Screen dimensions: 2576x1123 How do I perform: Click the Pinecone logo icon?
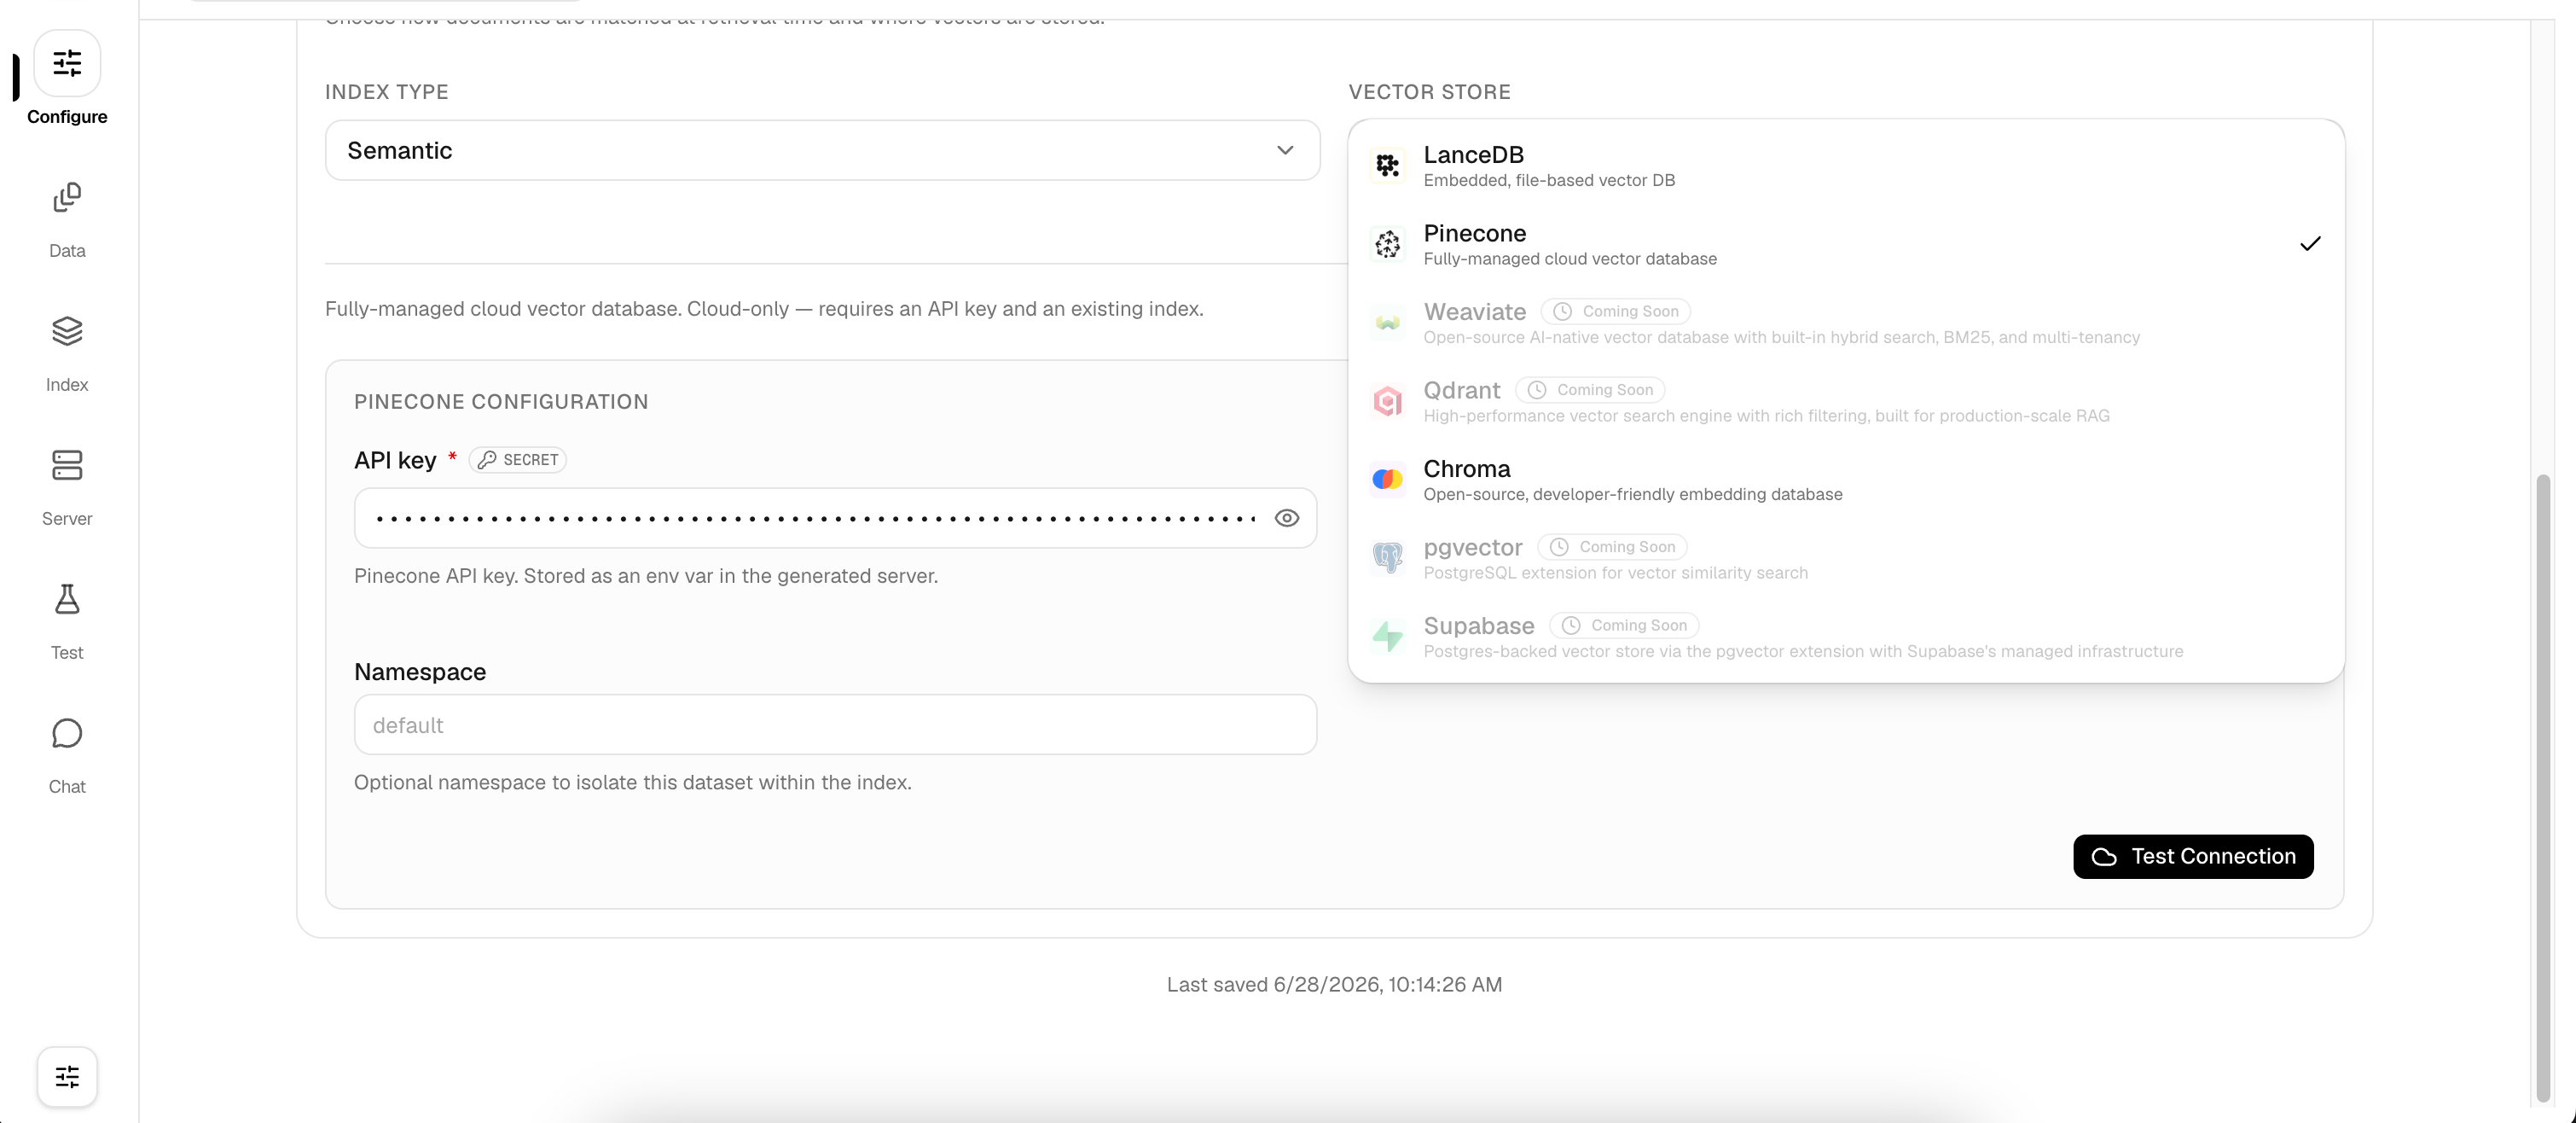(1387, 244)
